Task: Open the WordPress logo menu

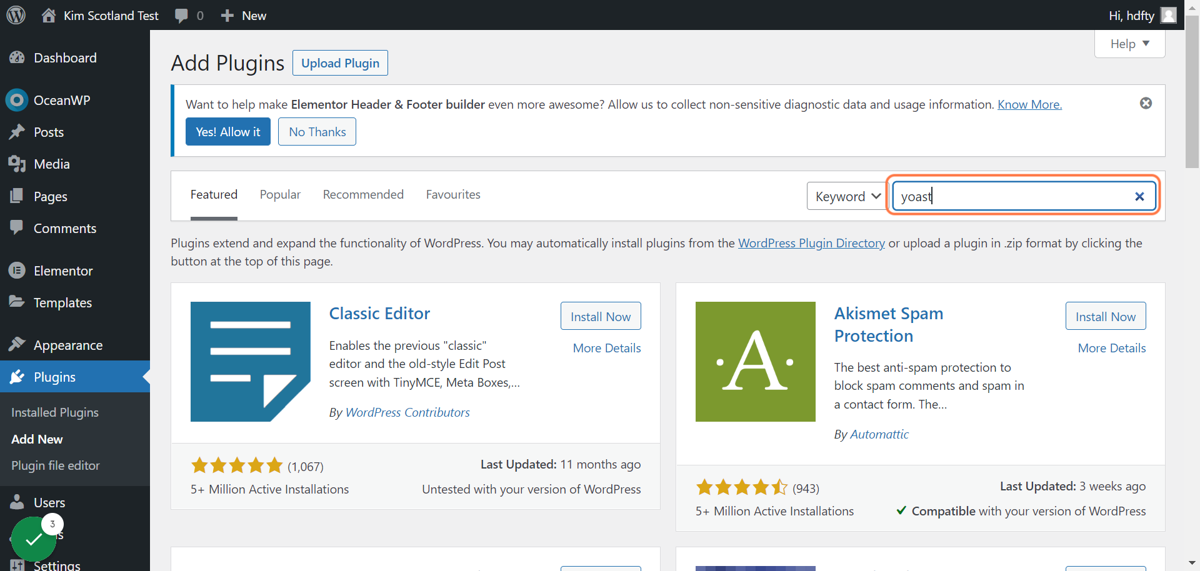Action: click(16, 15)
